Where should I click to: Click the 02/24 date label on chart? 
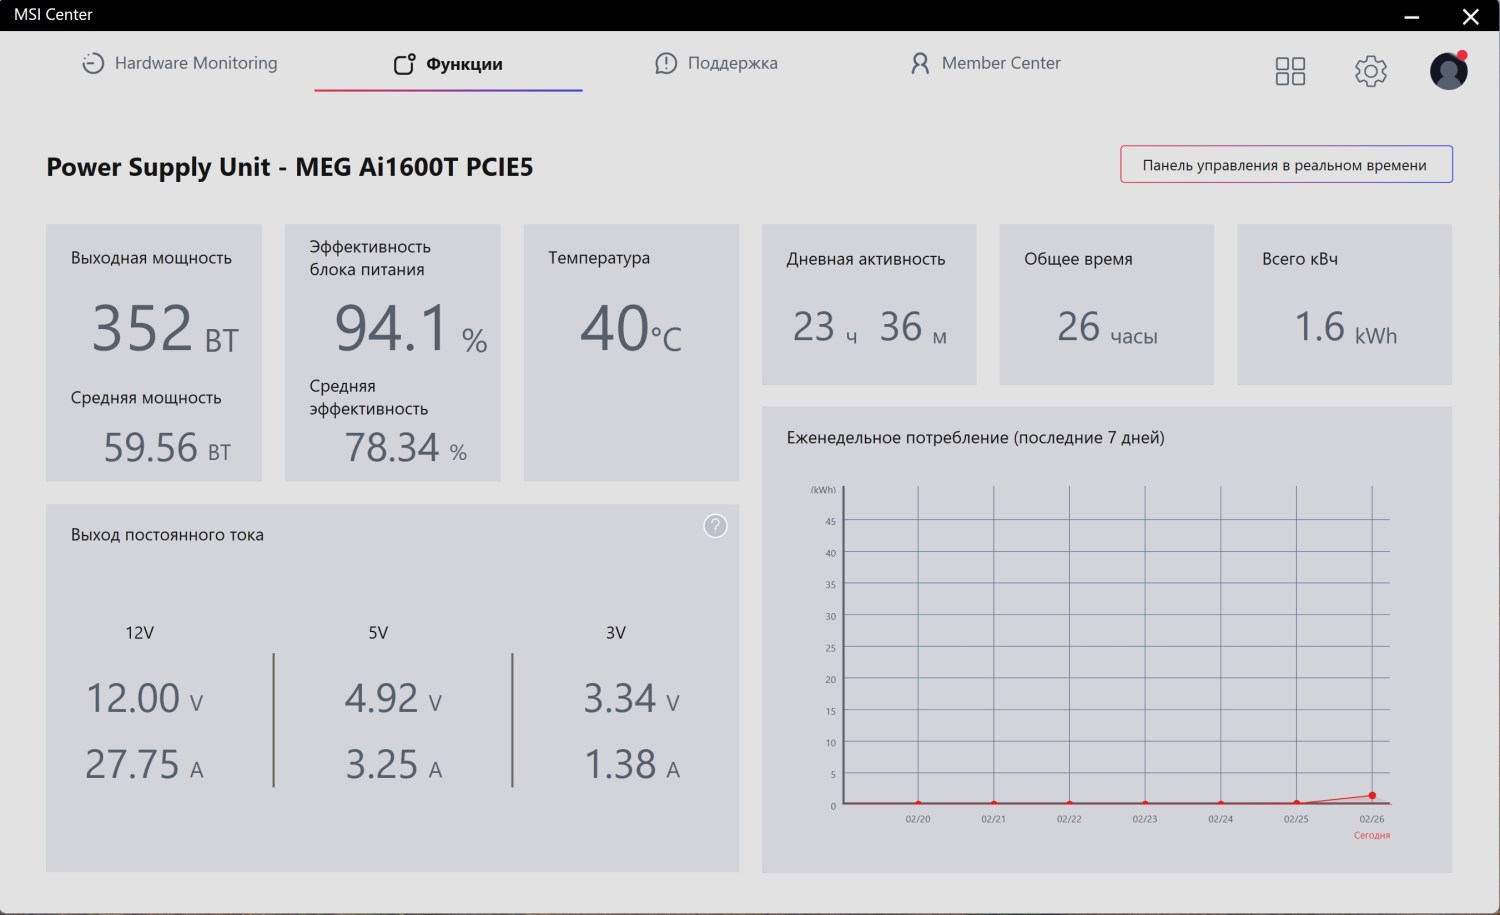[x=1220, y=819]
